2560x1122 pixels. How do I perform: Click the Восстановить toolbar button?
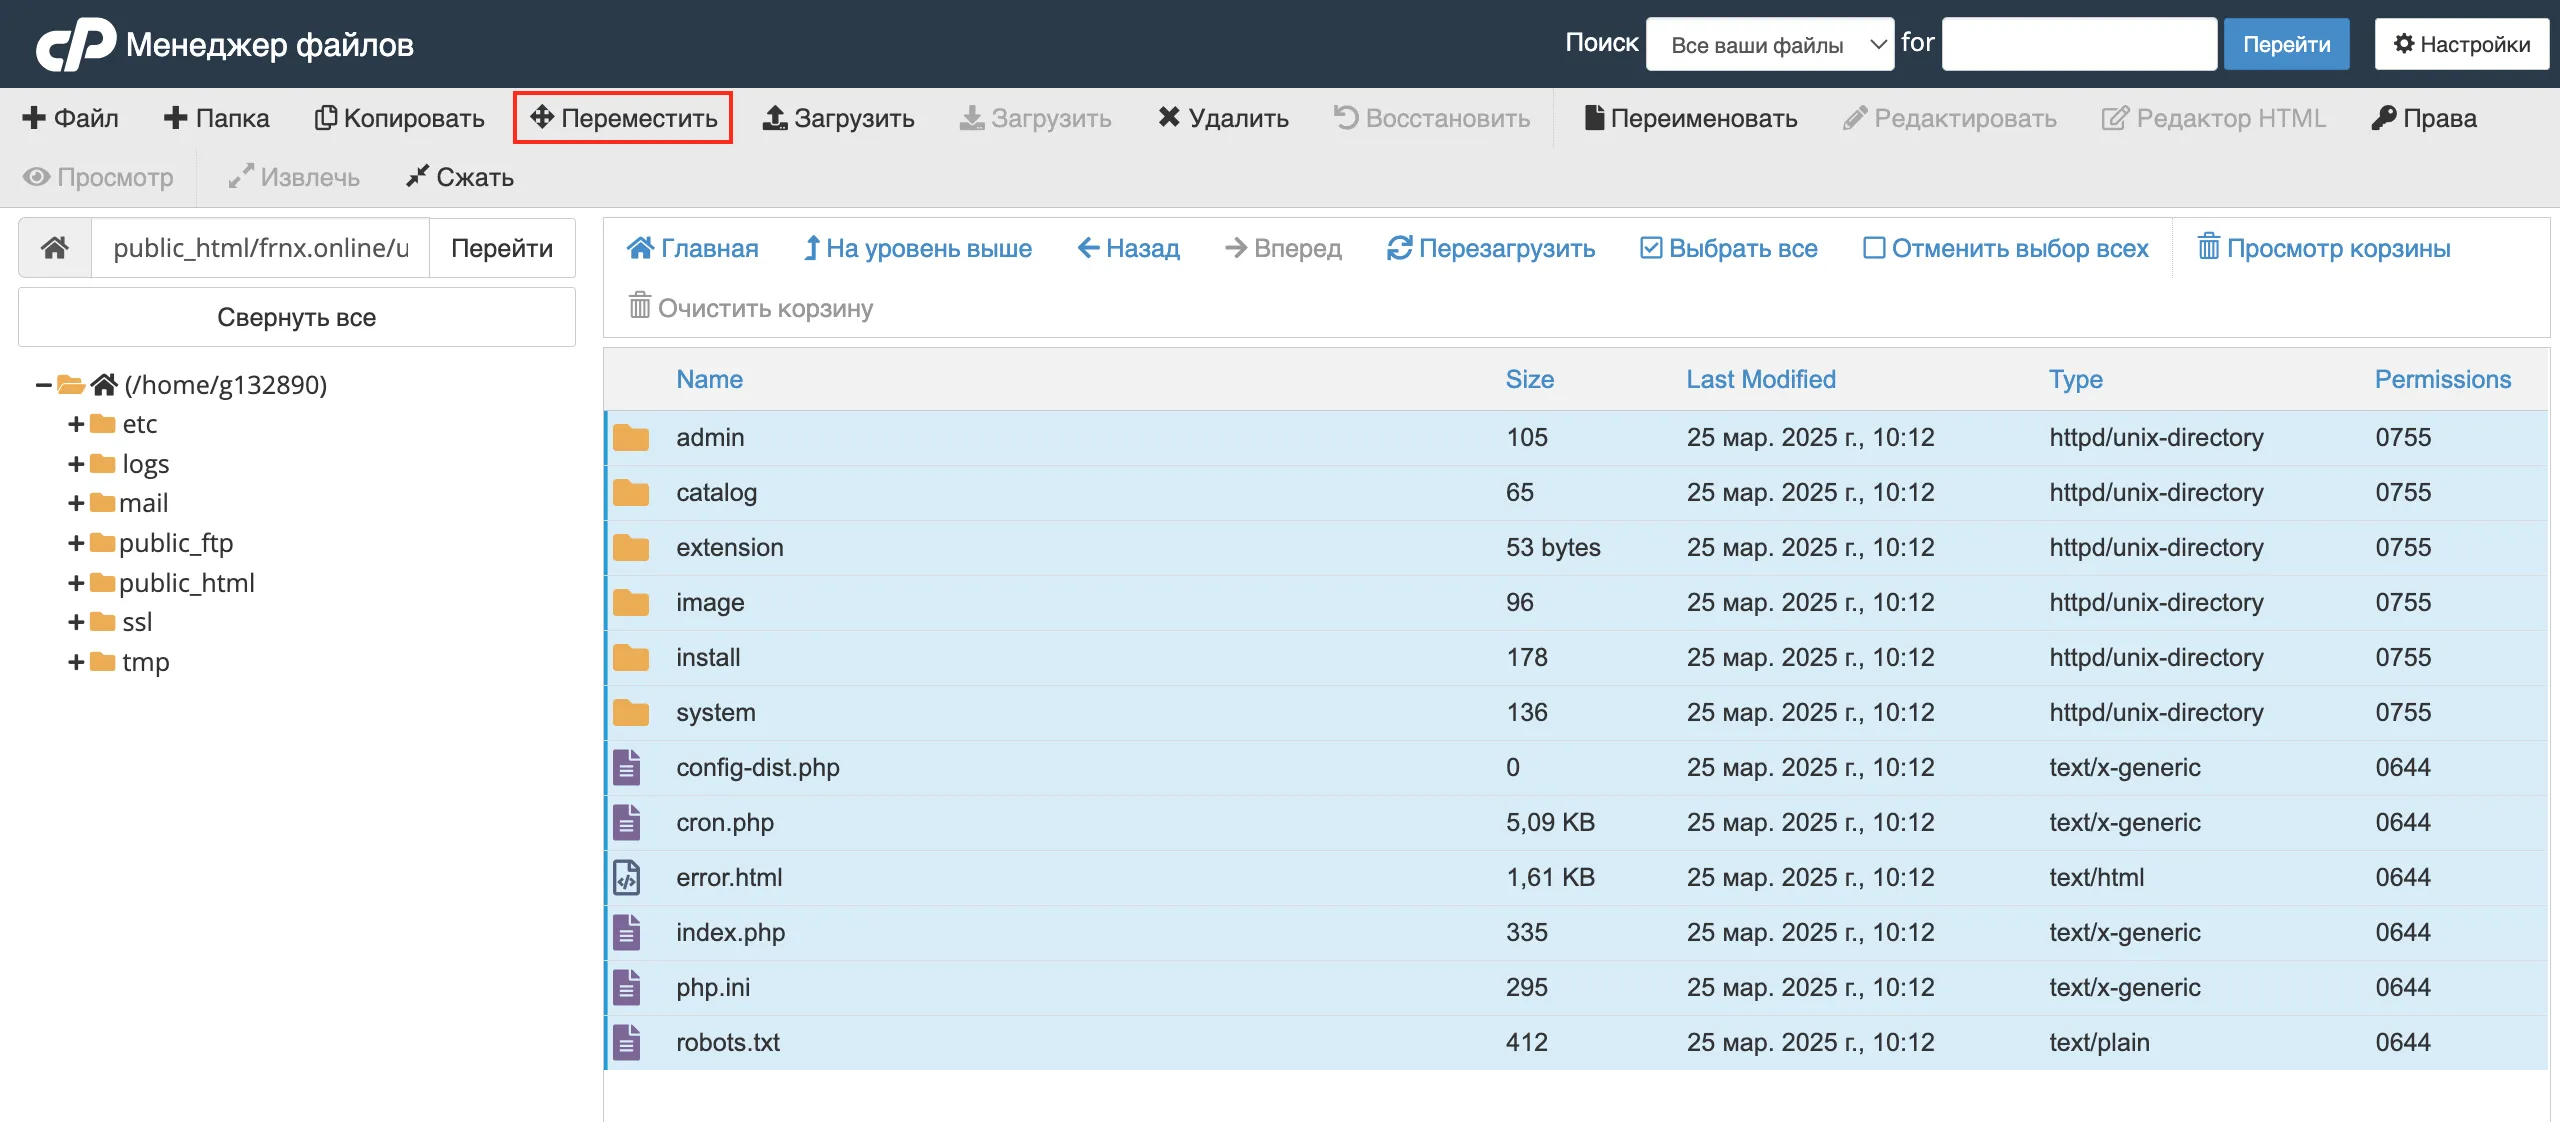point(1432,118)
